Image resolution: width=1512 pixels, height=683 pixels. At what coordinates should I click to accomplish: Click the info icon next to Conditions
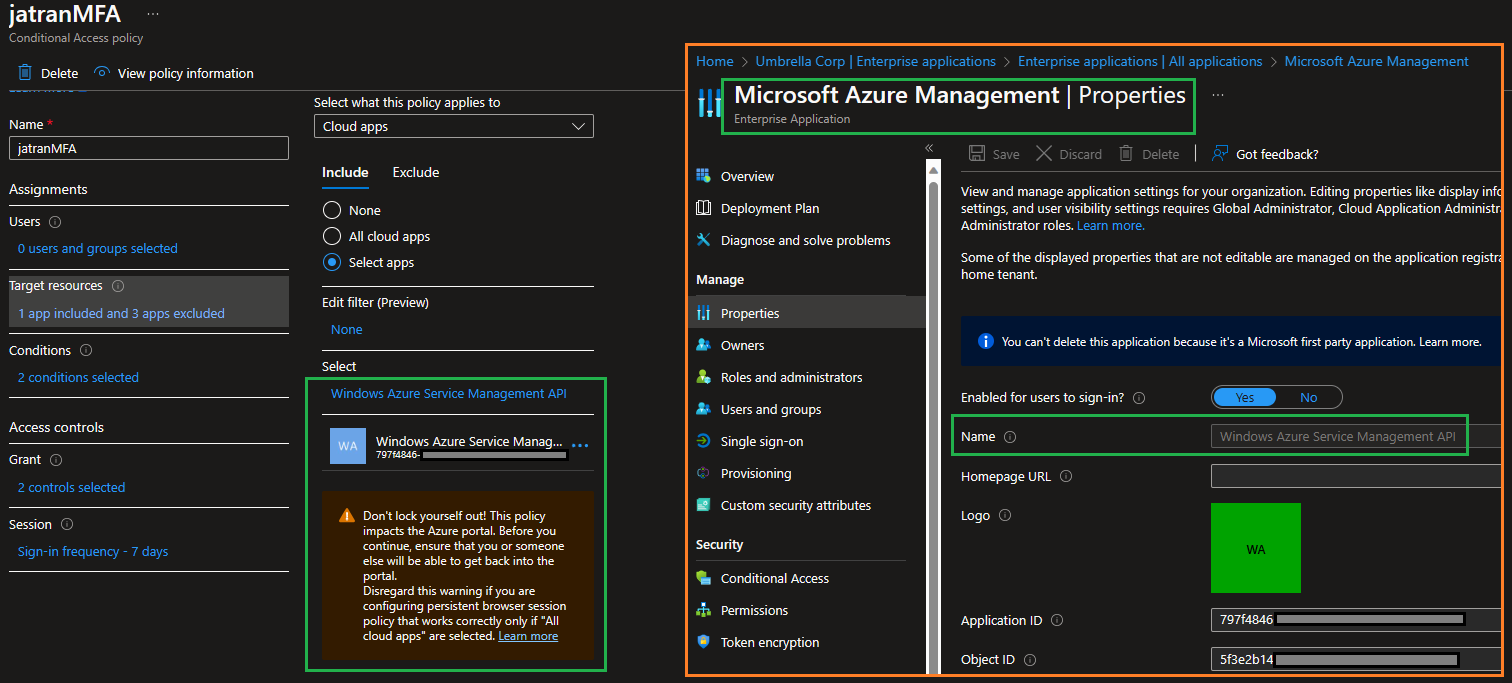(x=86, y=351)
